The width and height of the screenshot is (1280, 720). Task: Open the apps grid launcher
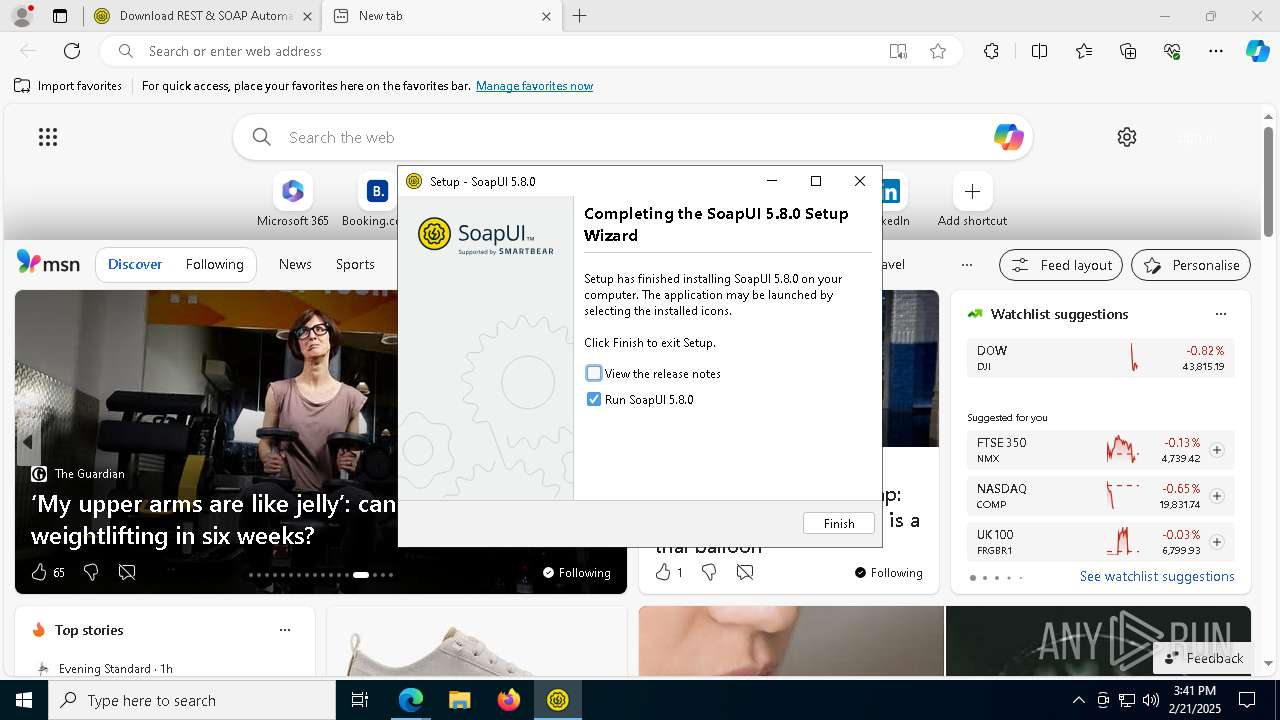tap(48, 137)
